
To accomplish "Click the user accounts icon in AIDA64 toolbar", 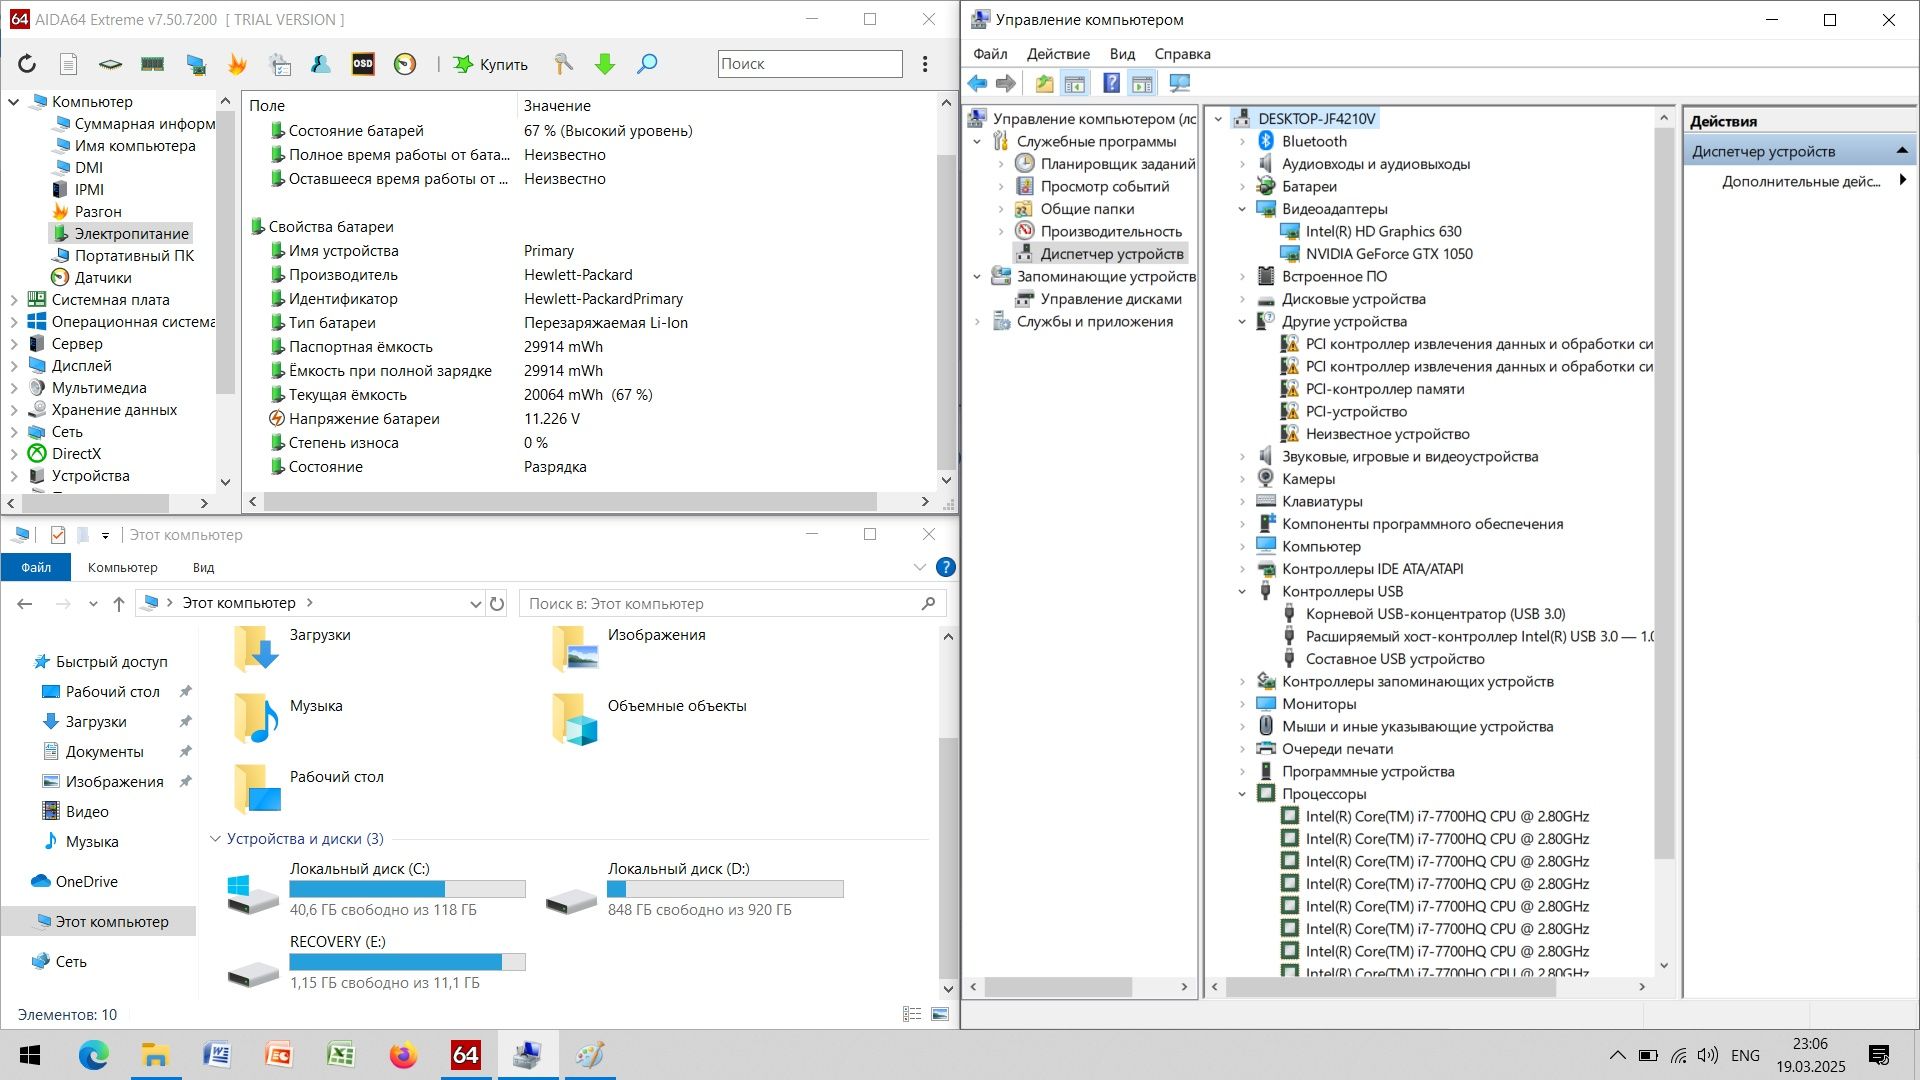I will tap(321, 64).
